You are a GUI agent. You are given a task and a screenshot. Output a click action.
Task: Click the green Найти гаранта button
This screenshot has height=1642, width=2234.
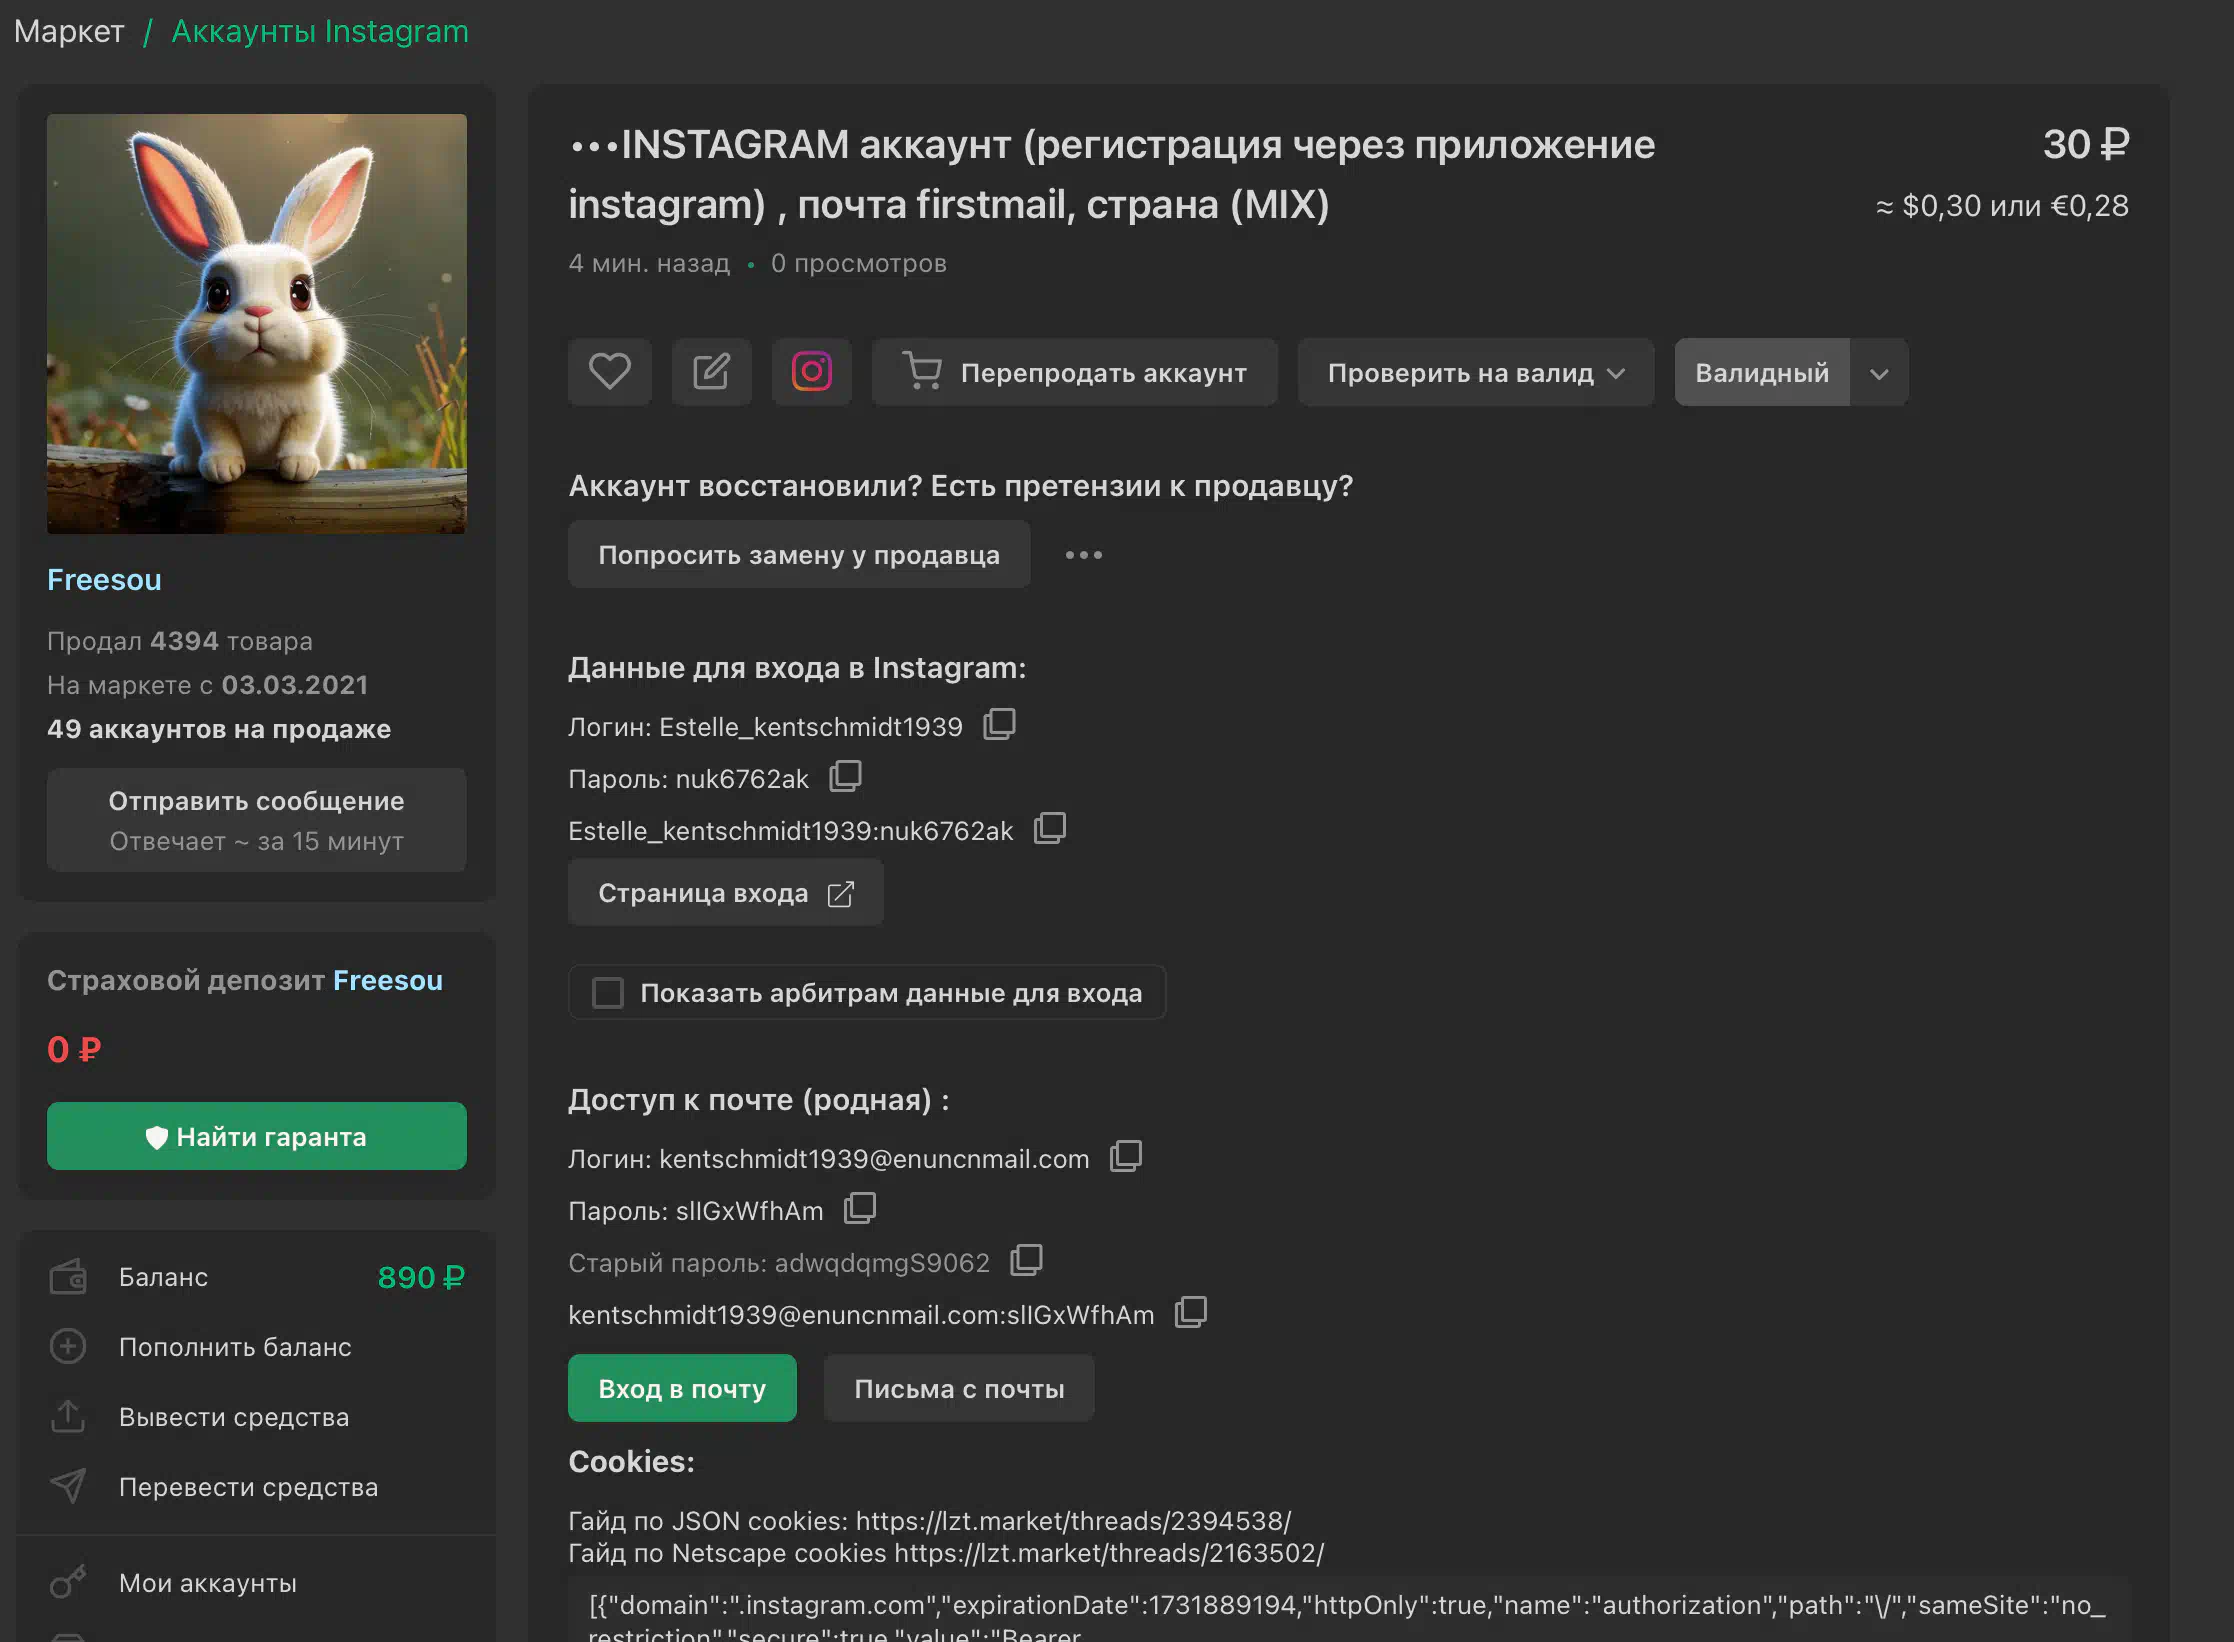pyautogui.click(x=257, y=1137)
